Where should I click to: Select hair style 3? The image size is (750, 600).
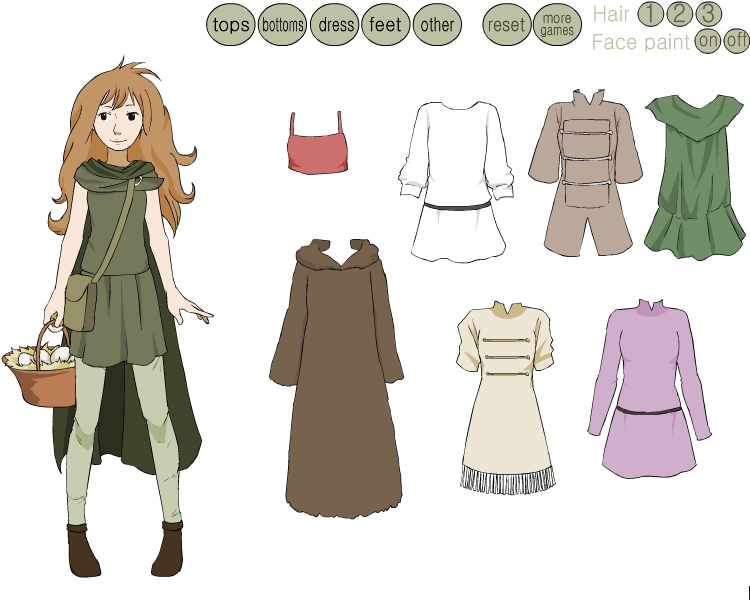708,14
